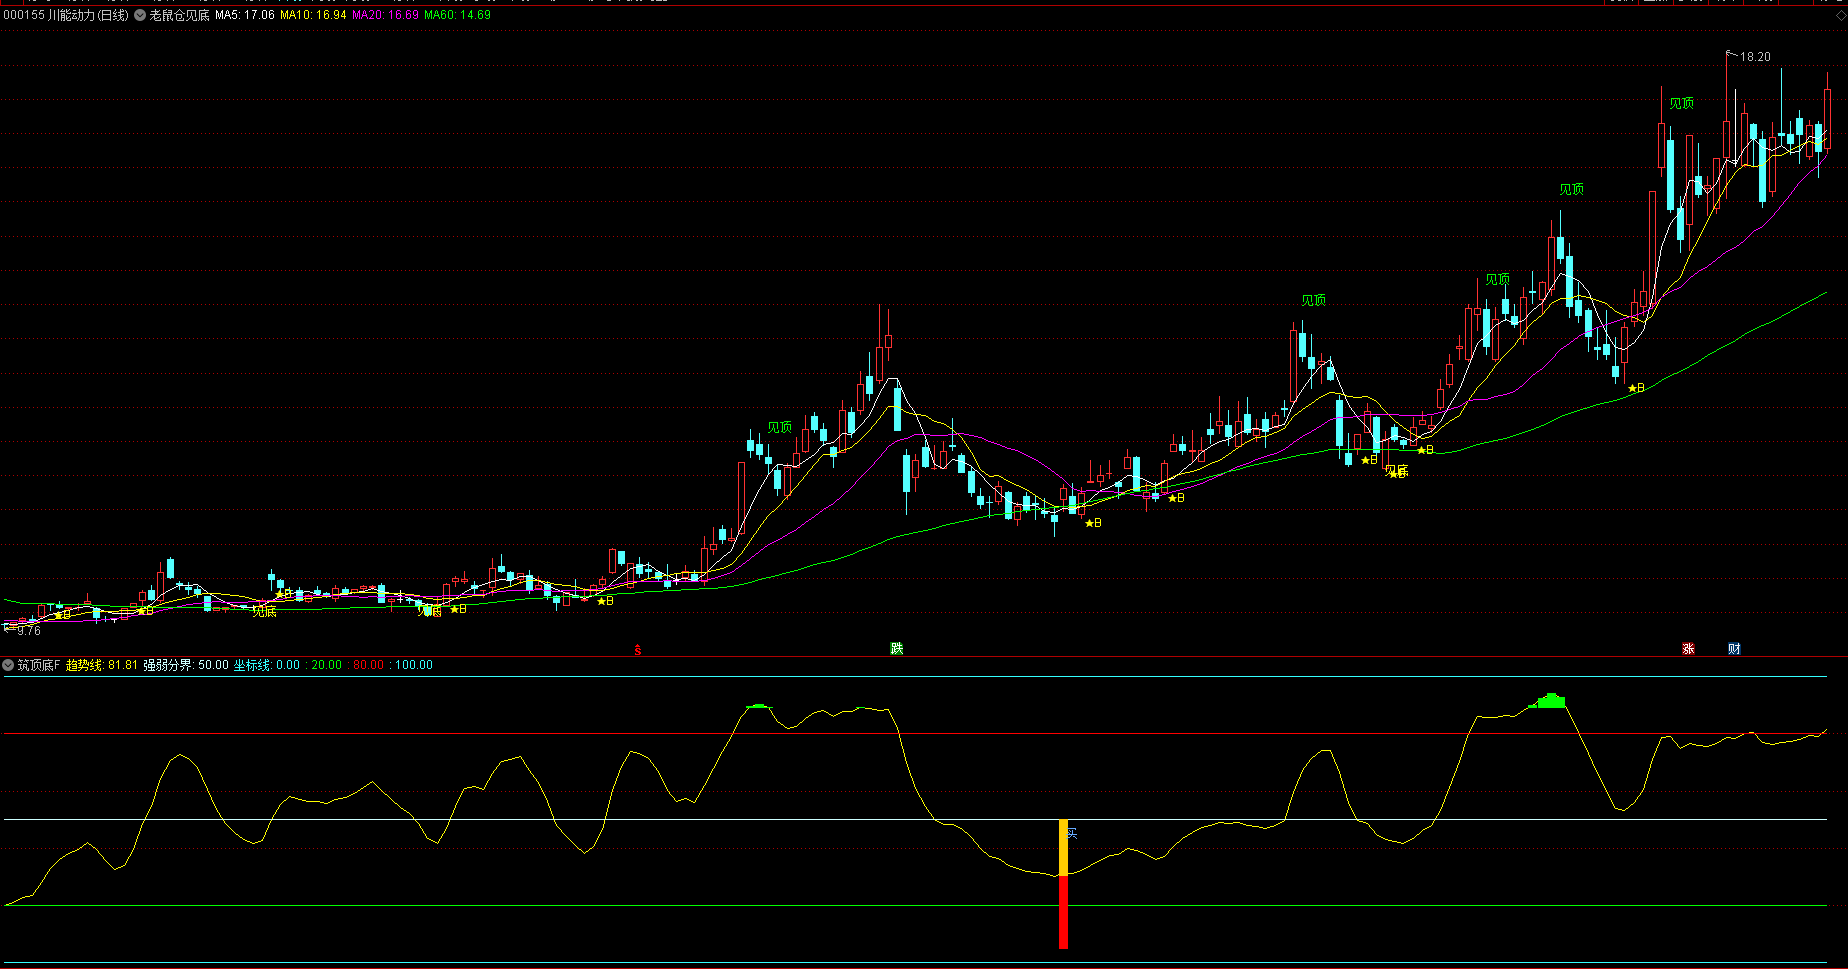The image size is (1848, 969).
Task: Select the green MA60 legend label
Action: tap(457, 15)
